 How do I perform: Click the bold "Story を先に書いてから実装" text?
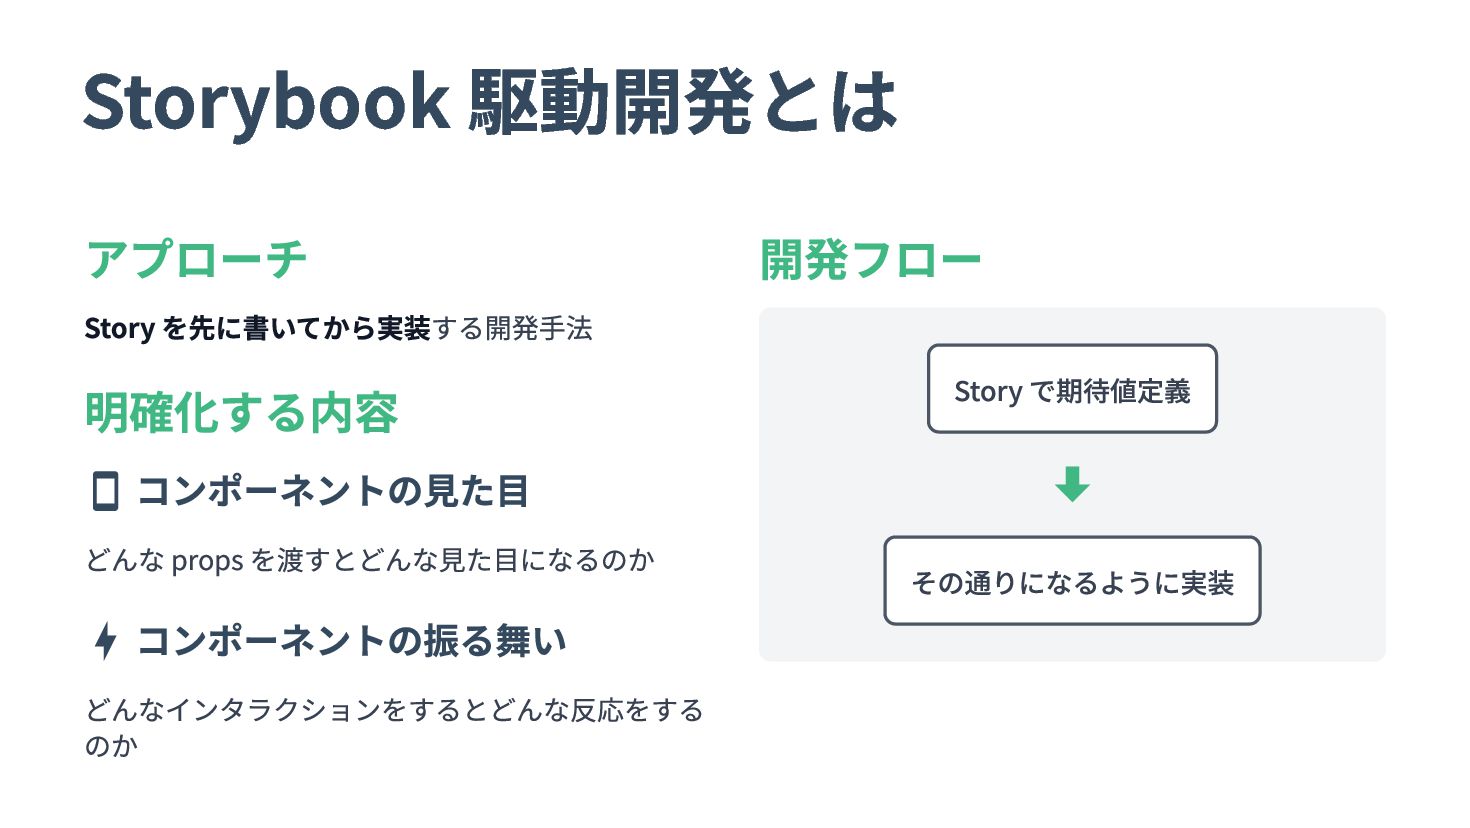click(x=257, y=328)
